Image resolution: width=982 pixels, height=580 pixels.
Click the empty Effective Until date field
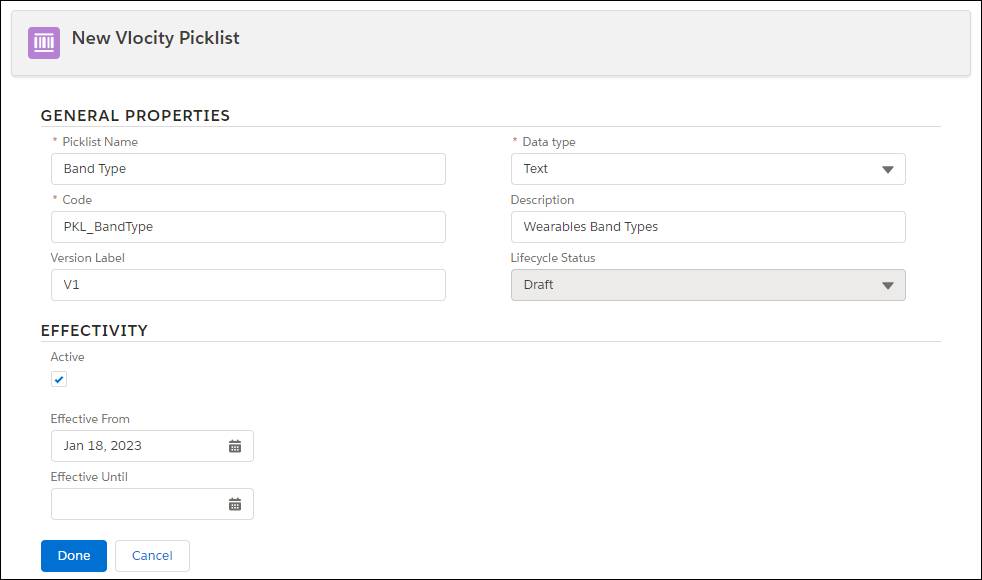152,504
